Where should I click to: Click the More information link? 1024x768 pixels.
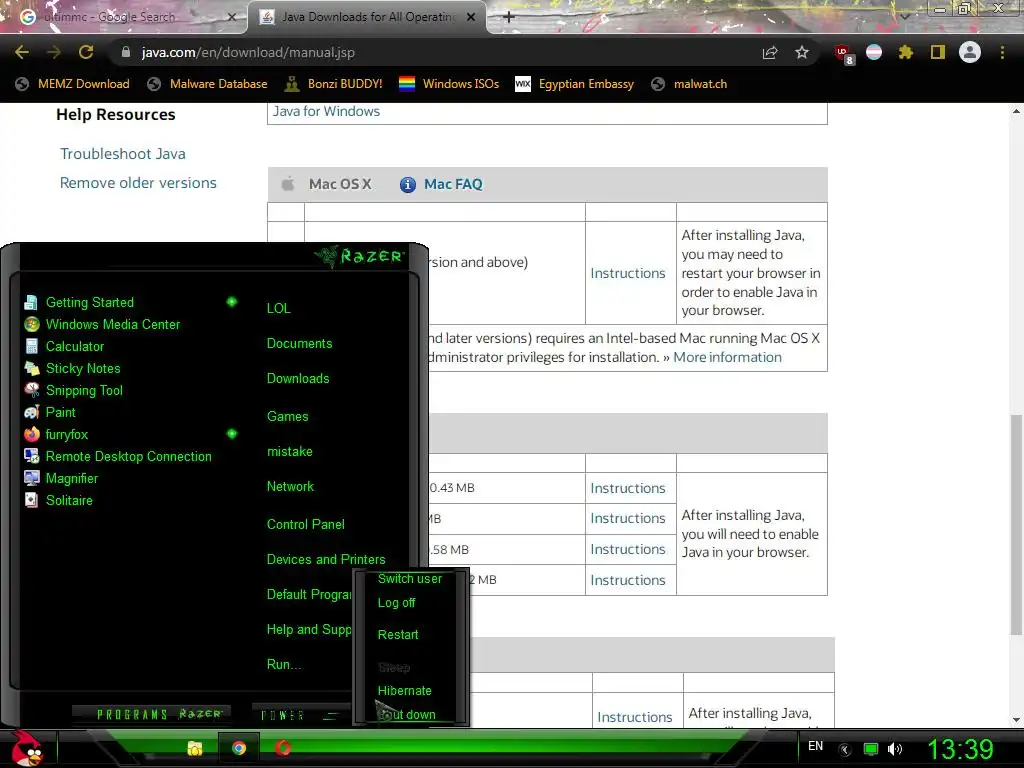pos(727,357)
